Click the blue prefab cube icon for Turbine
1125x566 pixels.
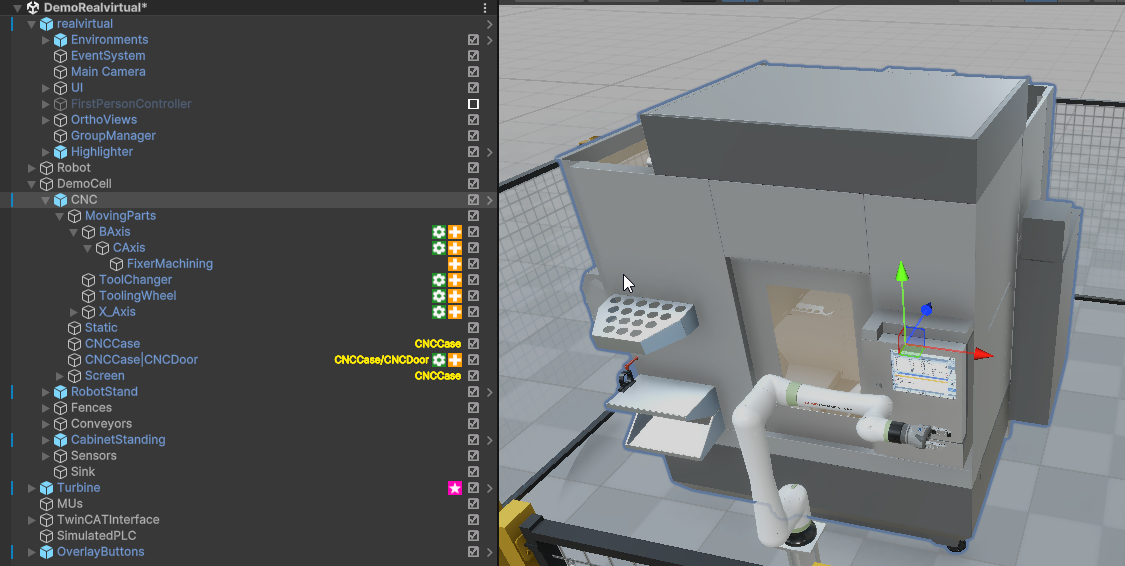pos(46,488)
